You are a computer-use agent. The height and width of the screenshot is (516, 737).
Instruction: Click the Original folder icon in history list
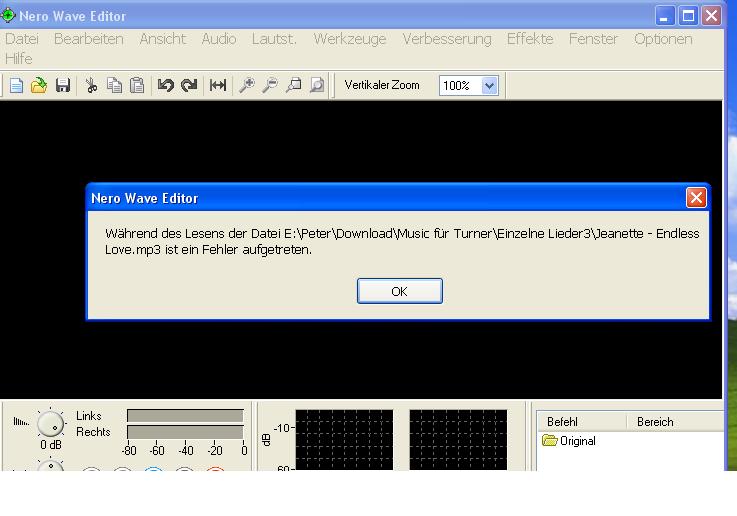[549, 441]
